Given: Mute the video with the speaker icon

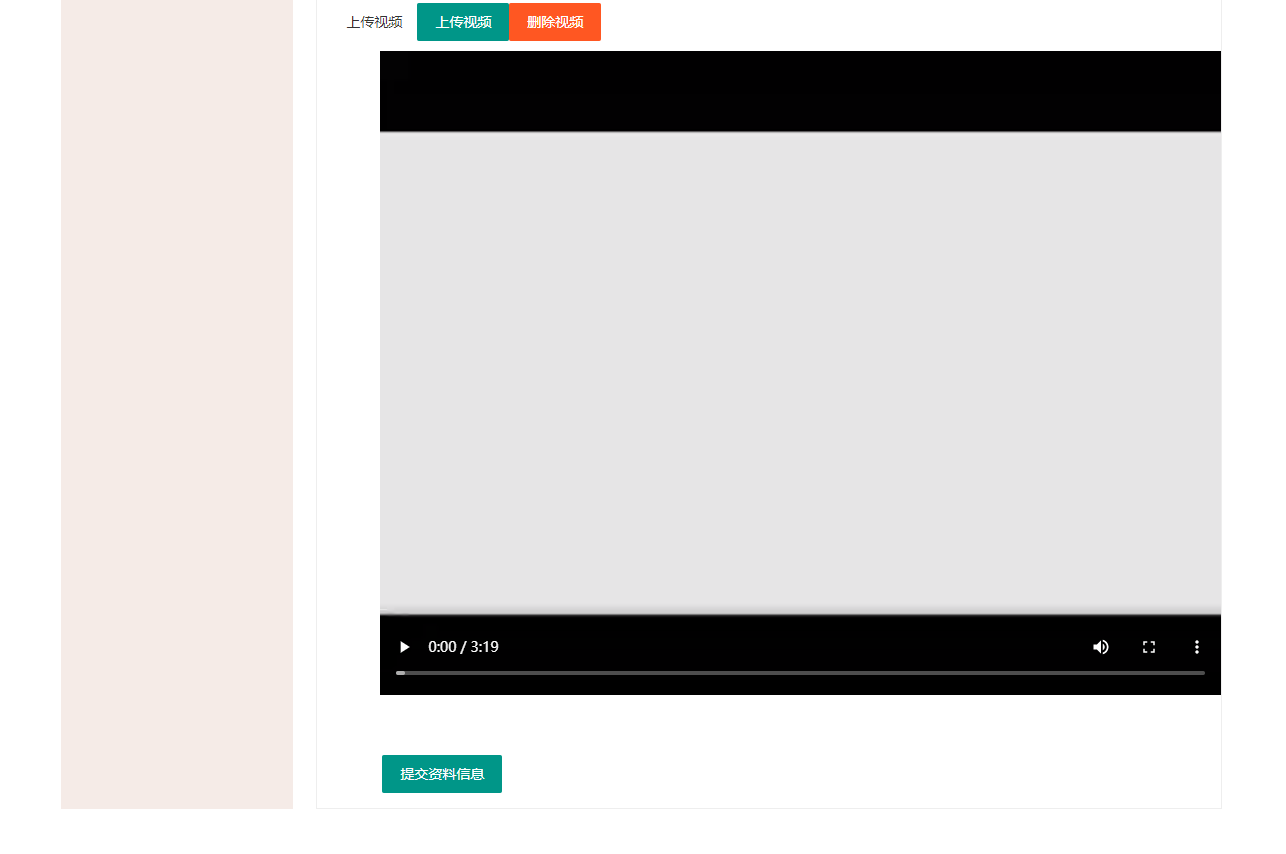Looking at the screenshot, I should [1101, 647].
